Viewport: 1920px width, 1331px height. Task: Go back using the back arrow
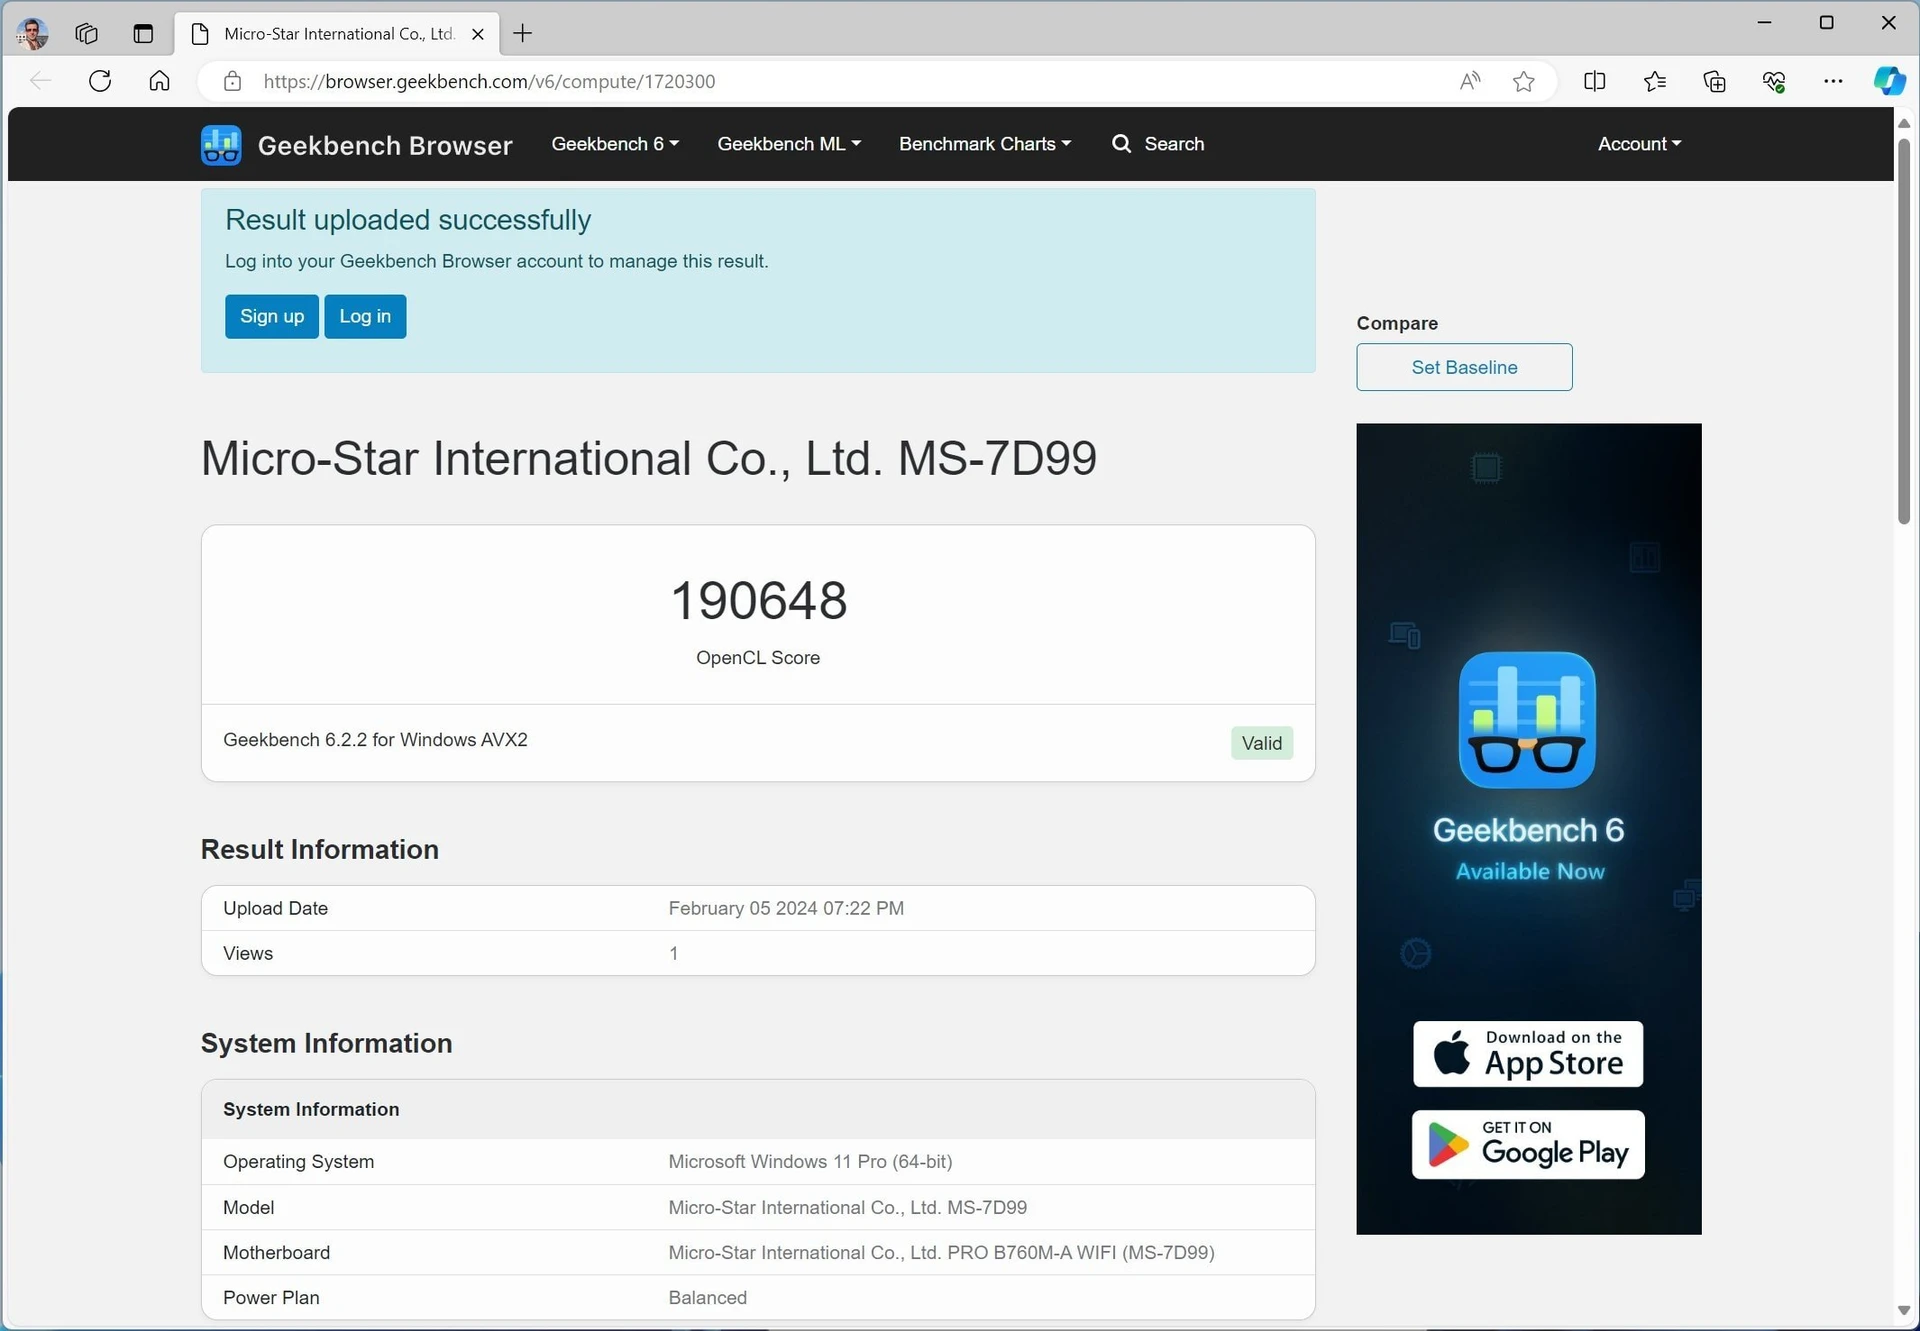click(x=40, y=81)
